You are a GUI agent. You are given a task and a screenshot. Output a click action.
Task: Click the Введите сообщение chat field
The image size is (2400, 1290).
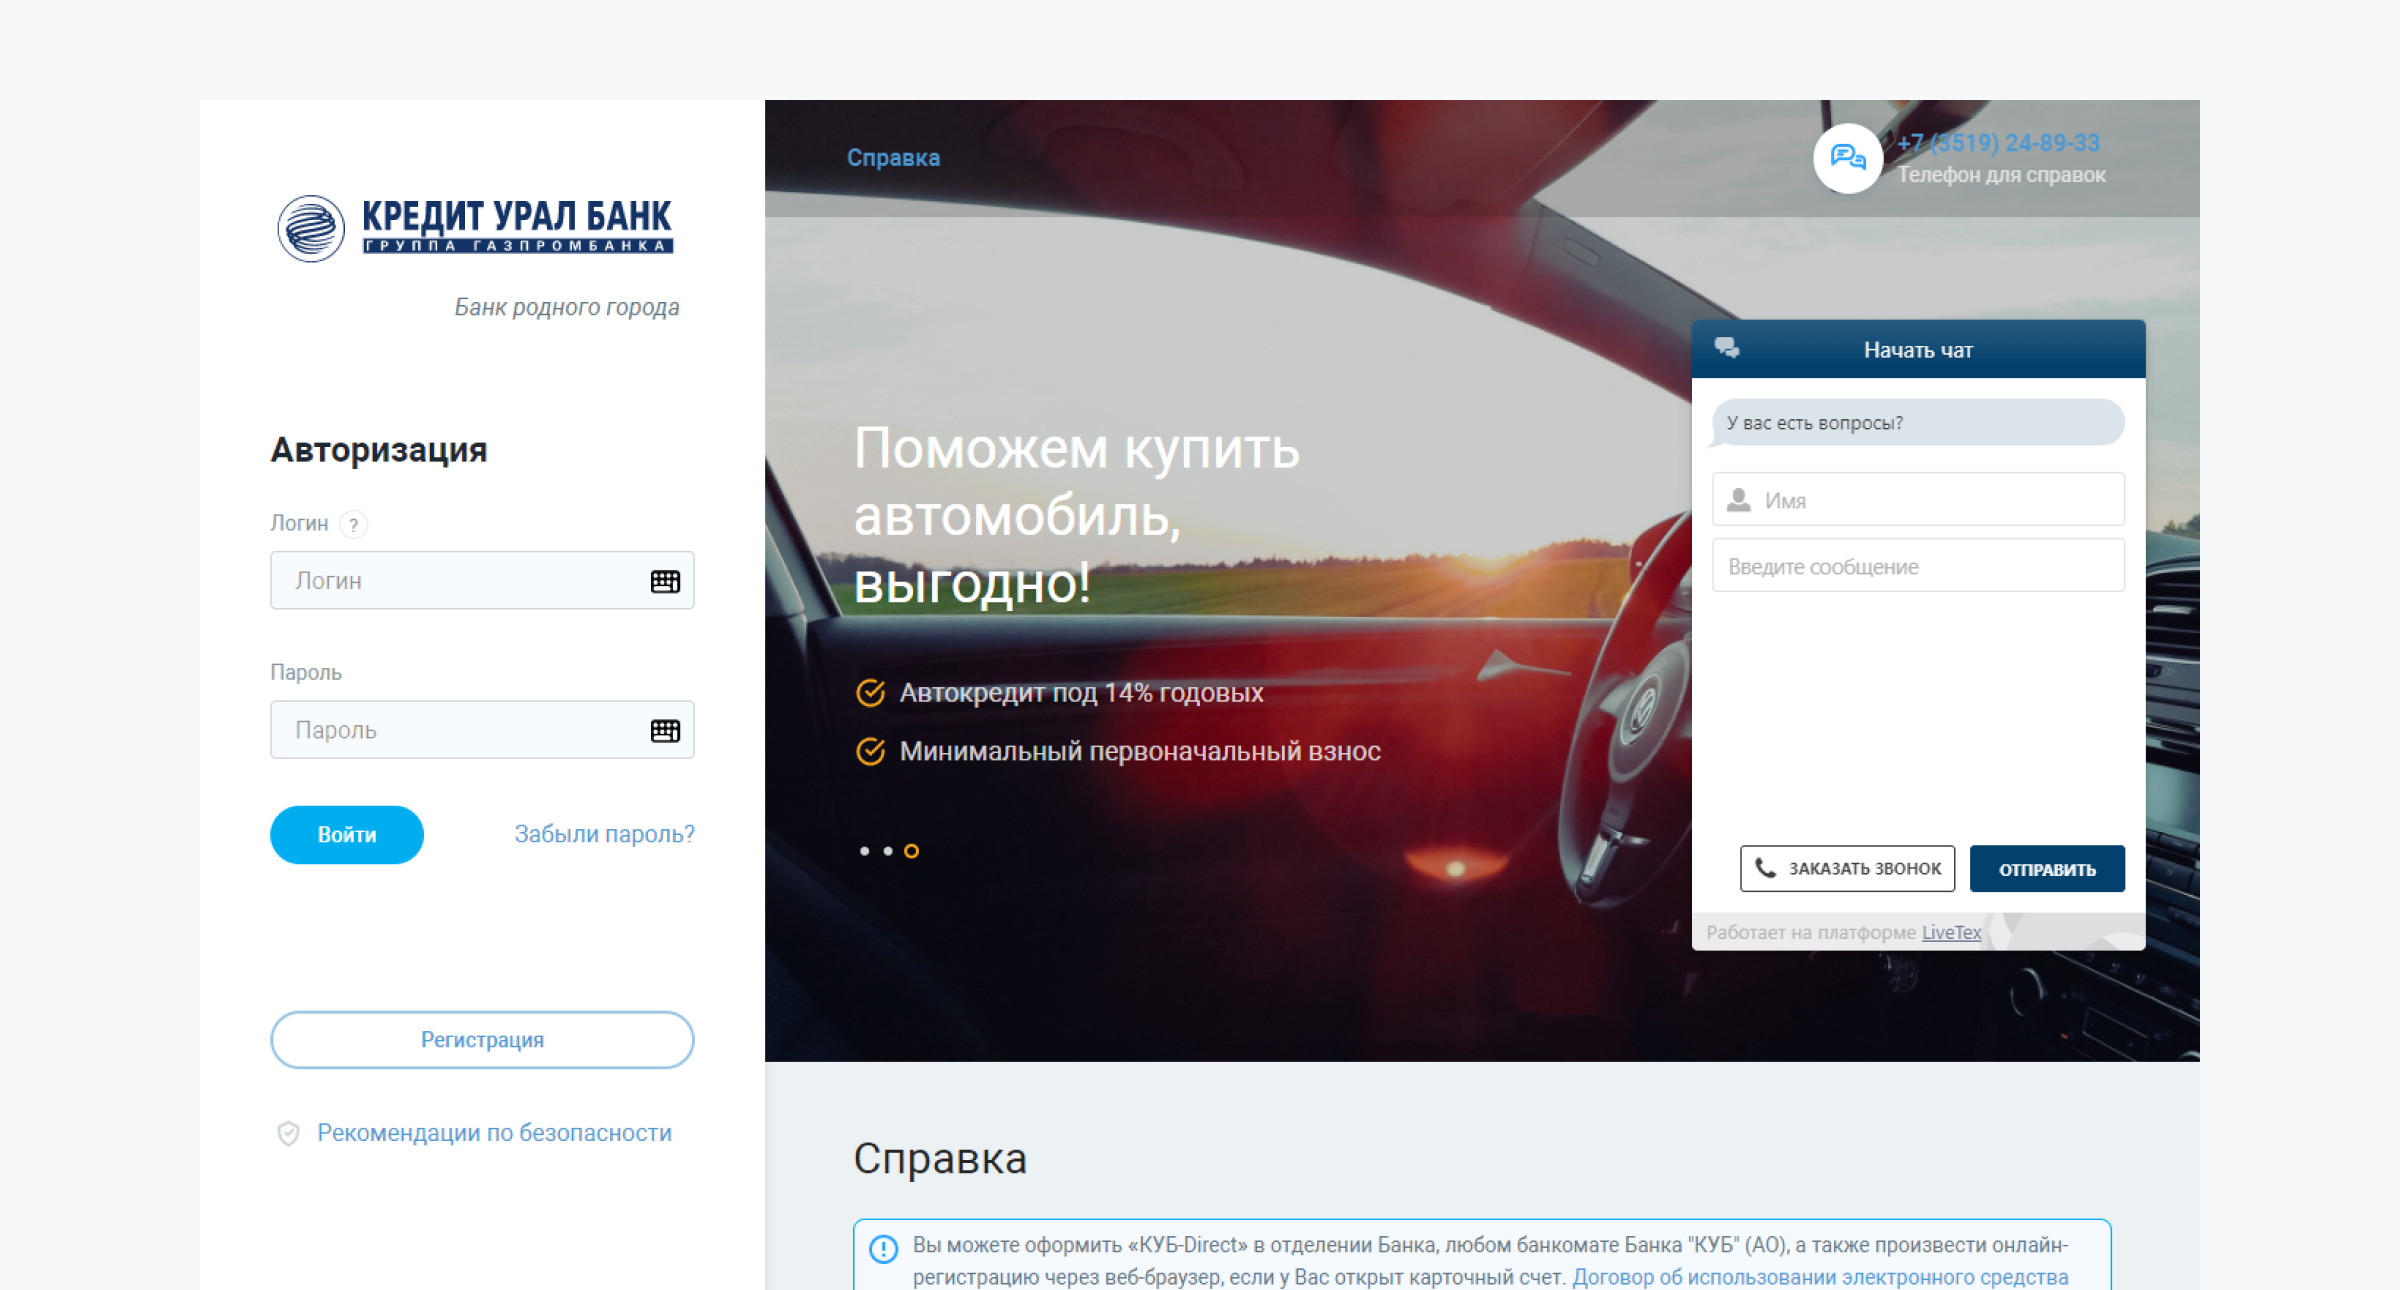click(1918, 566)
